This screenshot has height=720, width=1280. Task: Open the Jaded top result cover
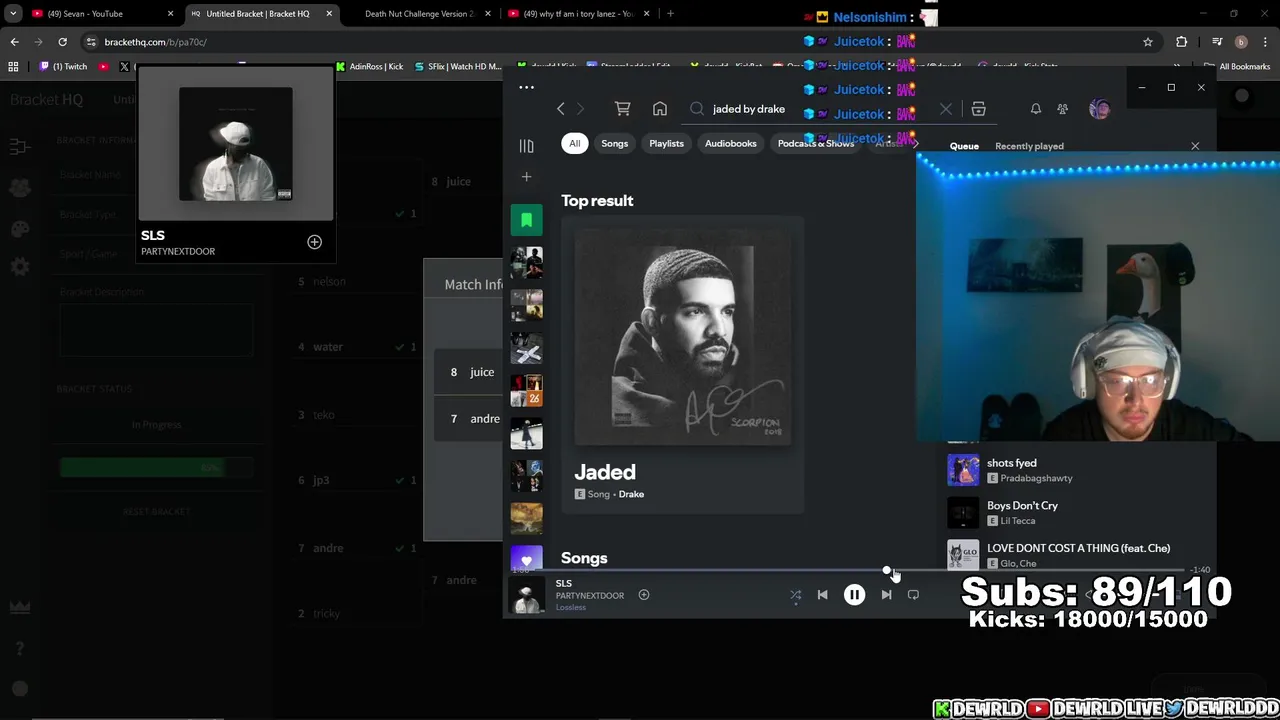coord(682,339)
